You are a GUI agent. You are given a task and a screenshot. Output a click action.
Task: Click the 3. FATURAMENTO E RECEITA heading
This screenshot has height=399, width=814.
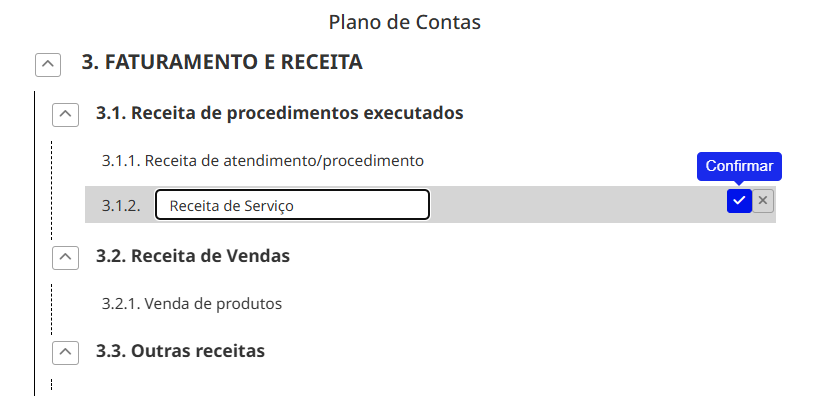point(222,62)
